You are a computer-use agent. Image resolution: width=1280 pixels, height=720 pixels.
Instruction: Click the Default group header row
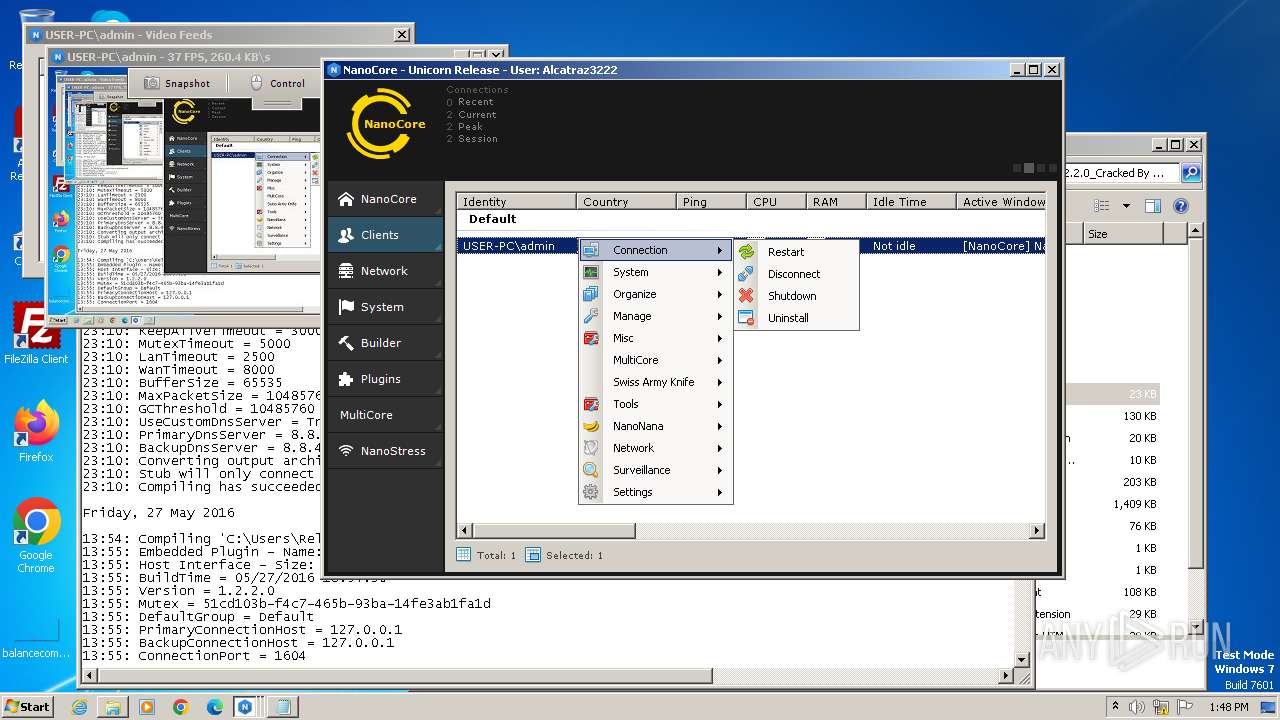click(x=751, y=219)
